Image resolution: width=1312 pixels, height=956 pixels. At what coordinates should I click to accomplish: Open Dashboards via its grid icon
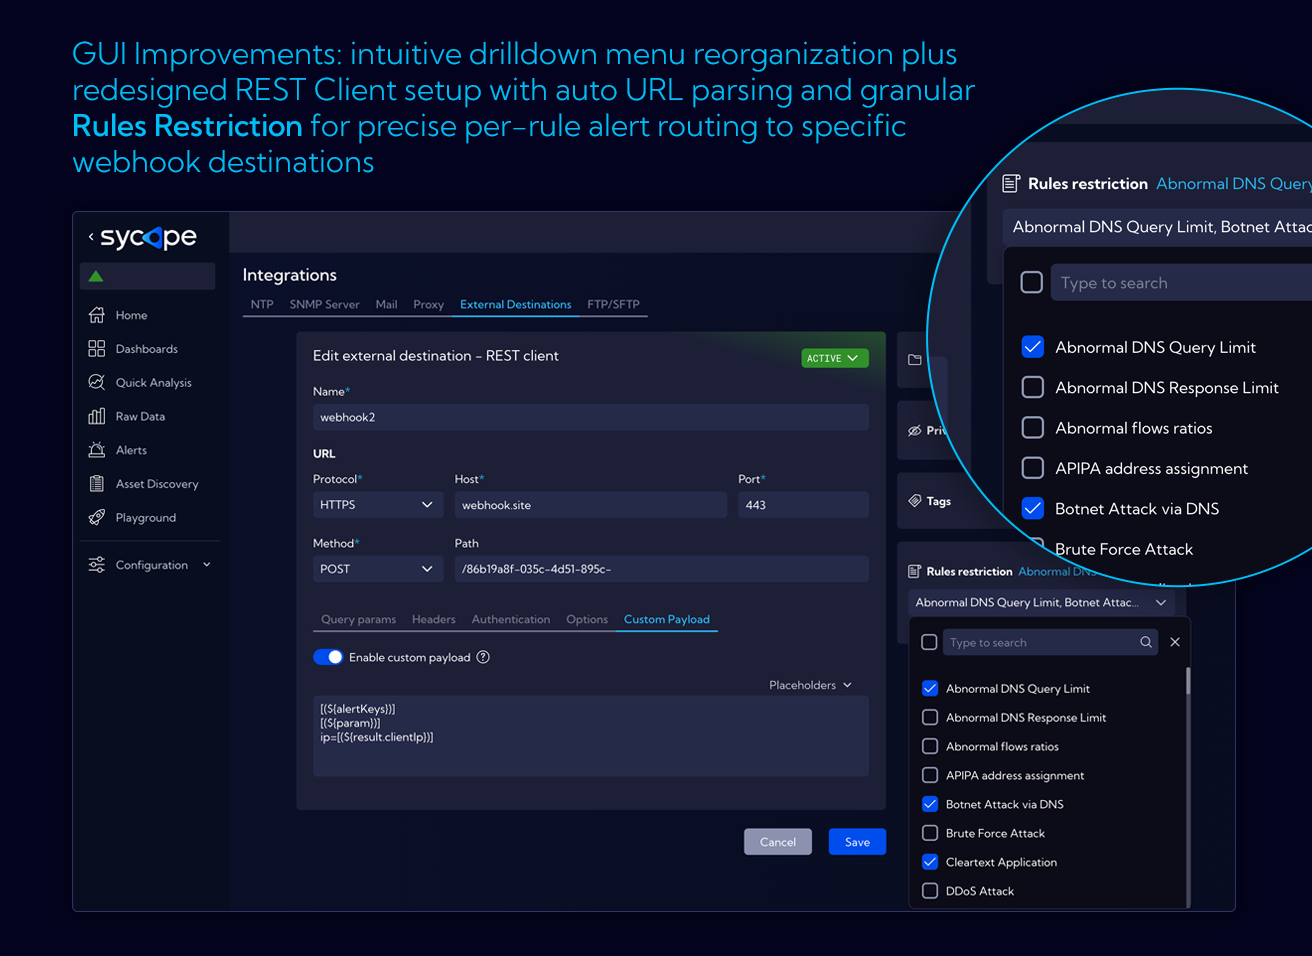[97, 349]
